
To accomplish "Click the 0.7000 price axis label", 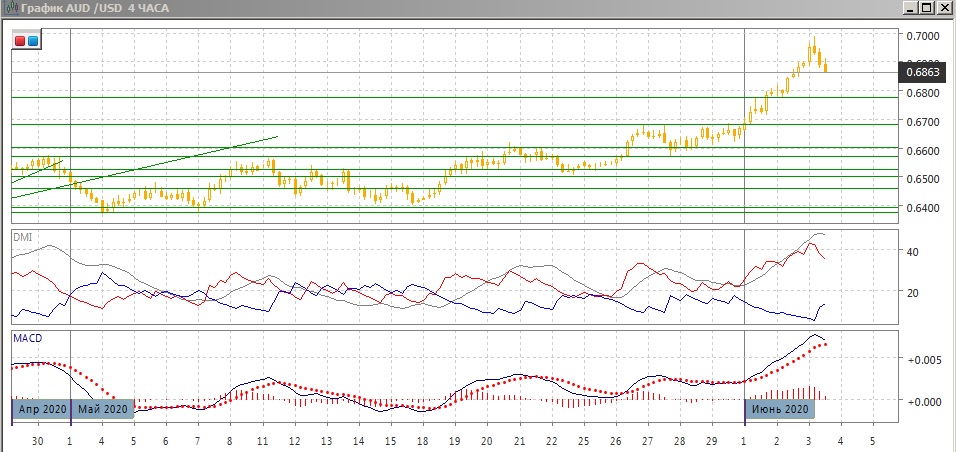I will click(922, 36).
